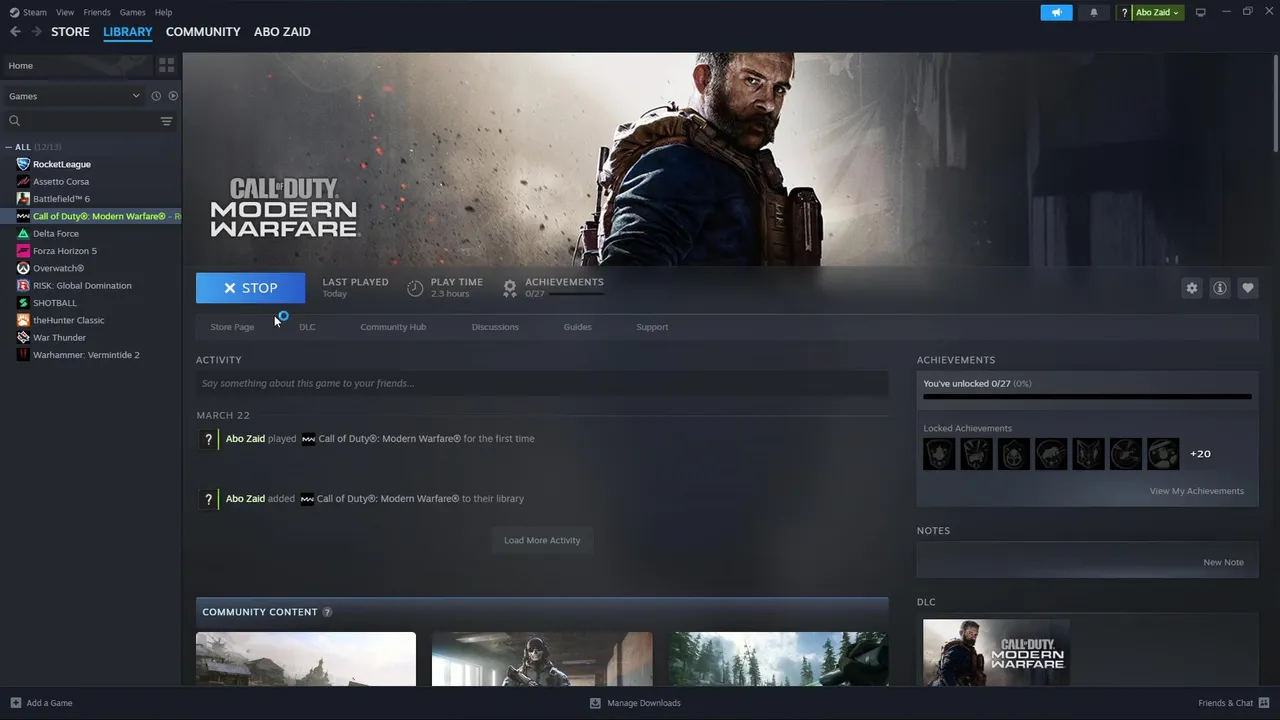This screenshot has height=720, width=1280.
Task: Open the Support link
Action: pyautogui.click(x=652, y=327)
